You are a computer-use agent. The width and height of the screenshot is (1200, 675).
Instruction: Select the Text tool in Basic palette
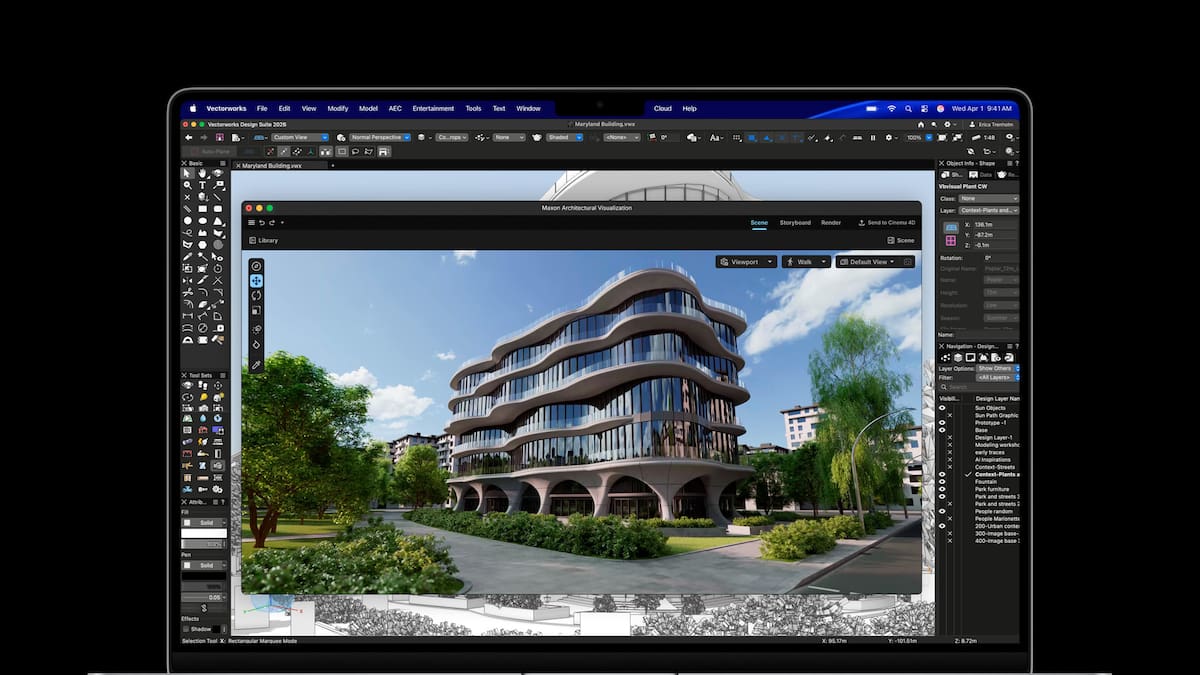(x=202, y=185)
